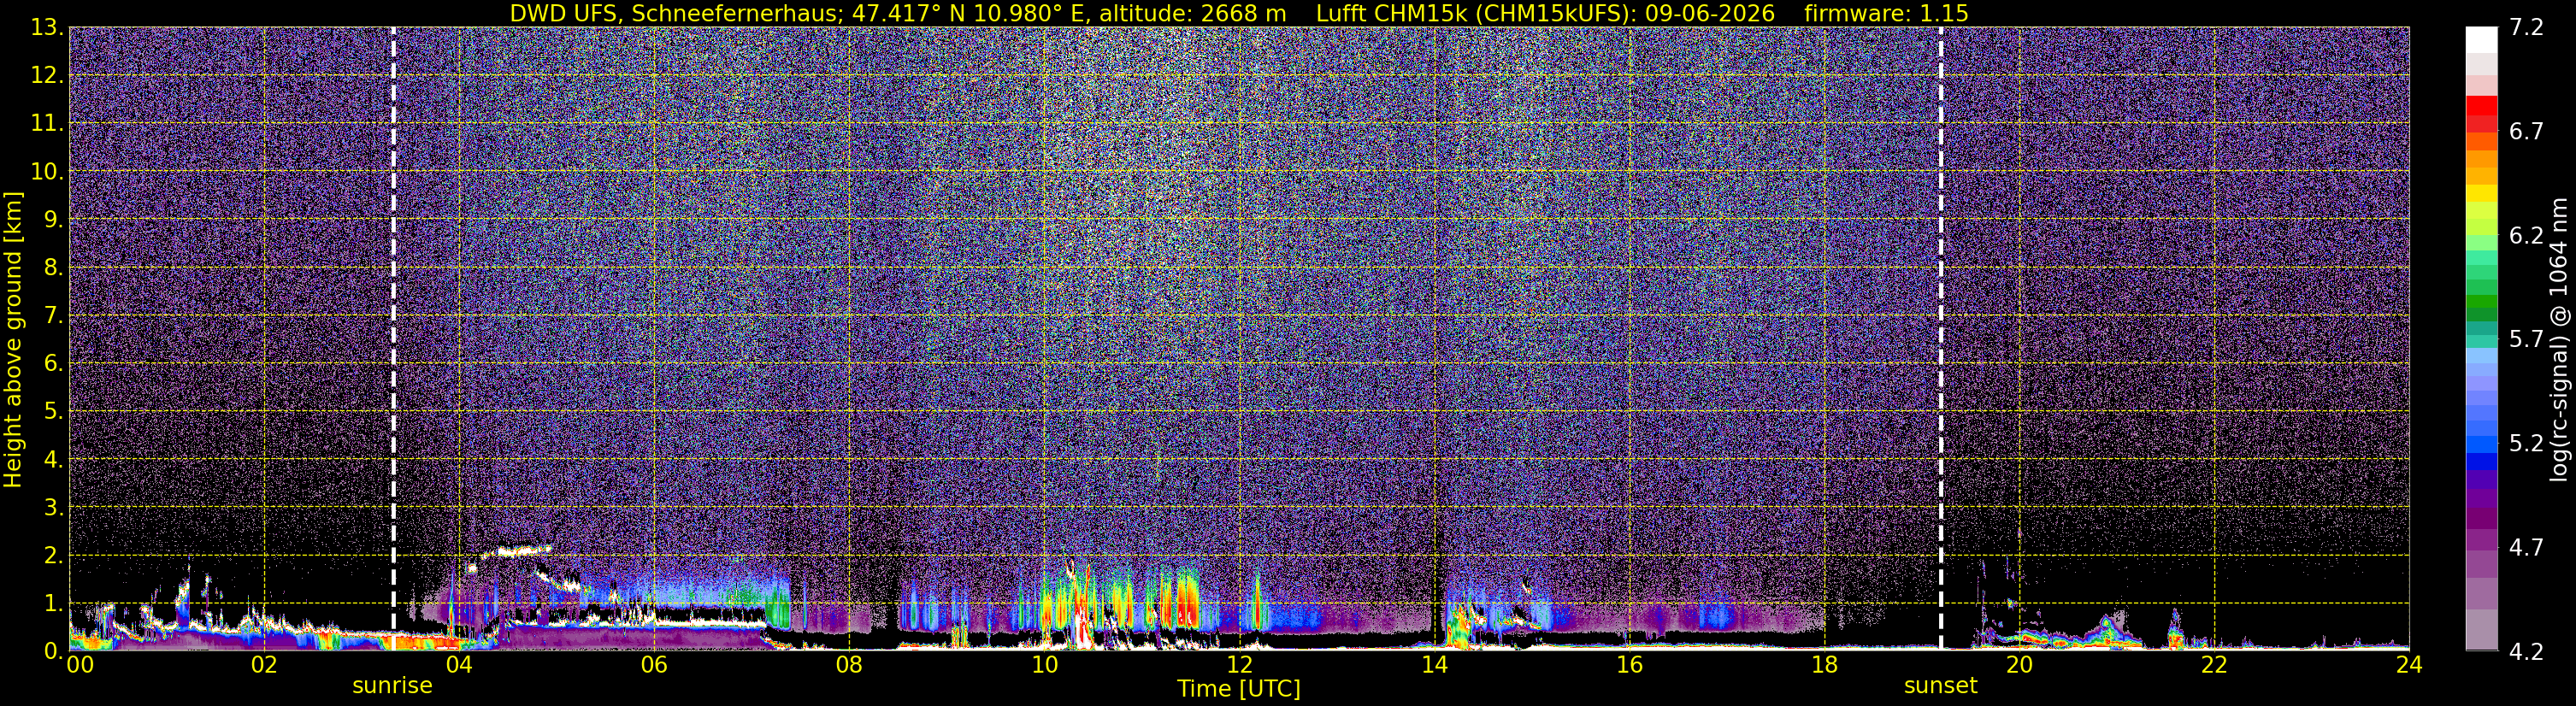Click the colorbar tick value 7.2
Image resolution: width=2576 pixels, height=706 pixels.
point(2526,28)
